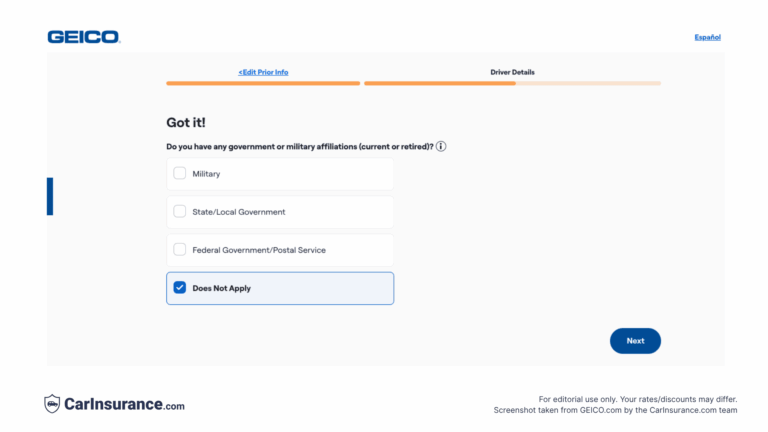Click the info icon beside the affiliations question
Image resolution: width=768 pixels, height=432 pixels.
(x=441, y=146)
